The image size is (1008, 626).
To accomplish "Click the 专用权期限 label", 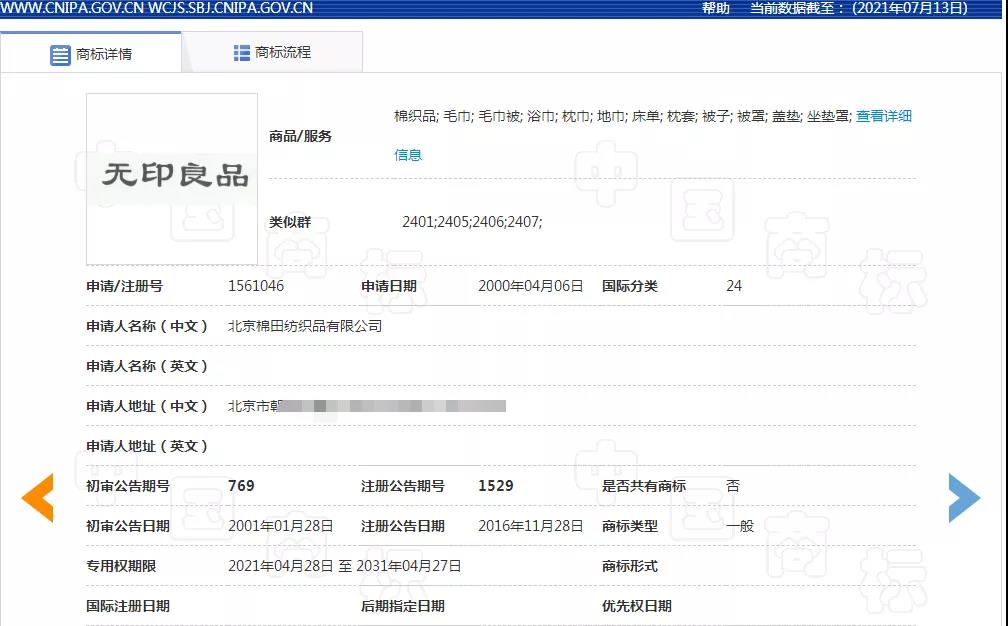I will click(121, 566).
